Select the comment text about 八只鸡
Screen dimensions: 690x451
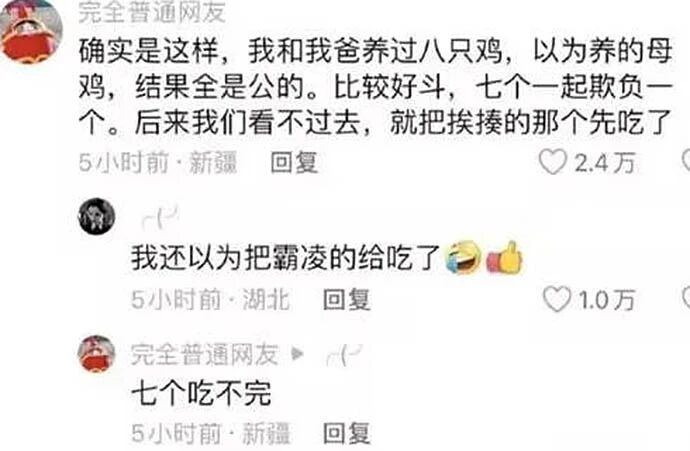[376, 87]
